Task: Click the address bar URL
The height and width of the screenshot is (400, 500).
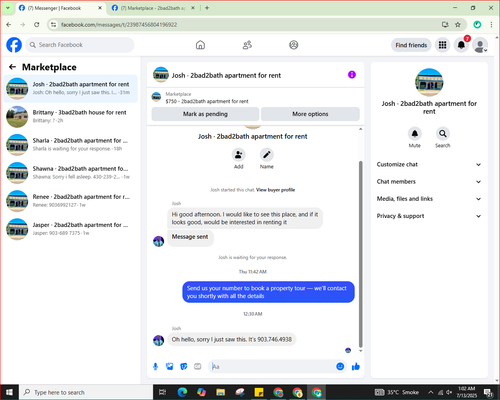Action: [119, 25]
